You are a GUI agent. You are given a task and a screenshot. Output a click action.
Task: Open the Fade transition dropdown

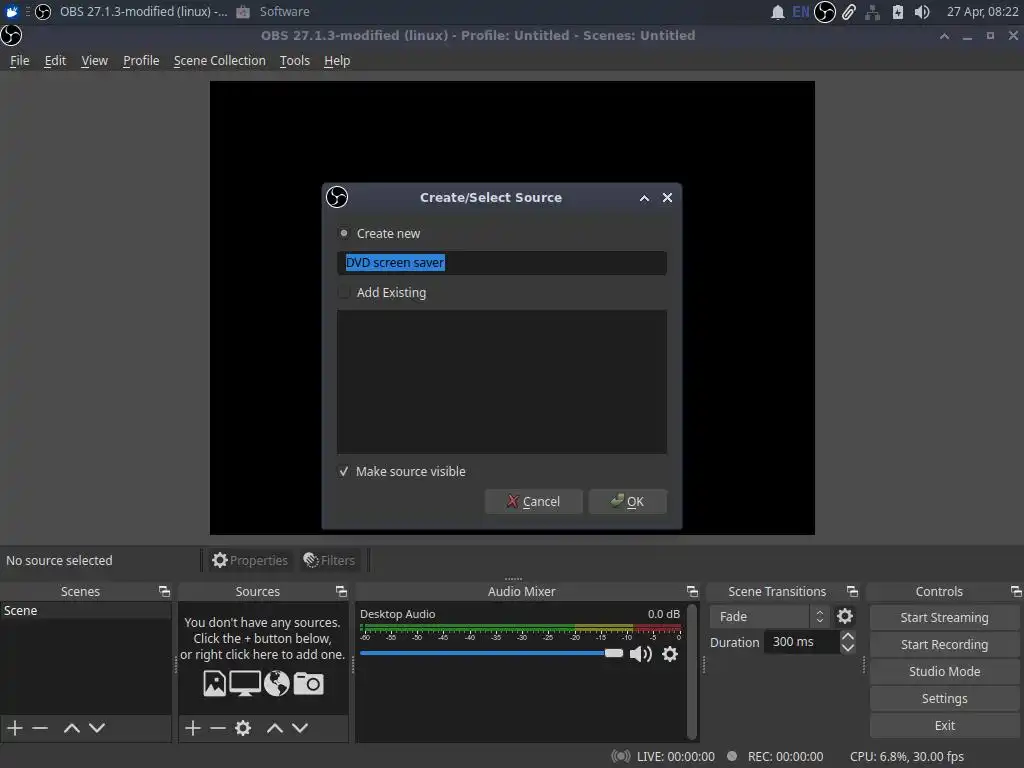769,616
